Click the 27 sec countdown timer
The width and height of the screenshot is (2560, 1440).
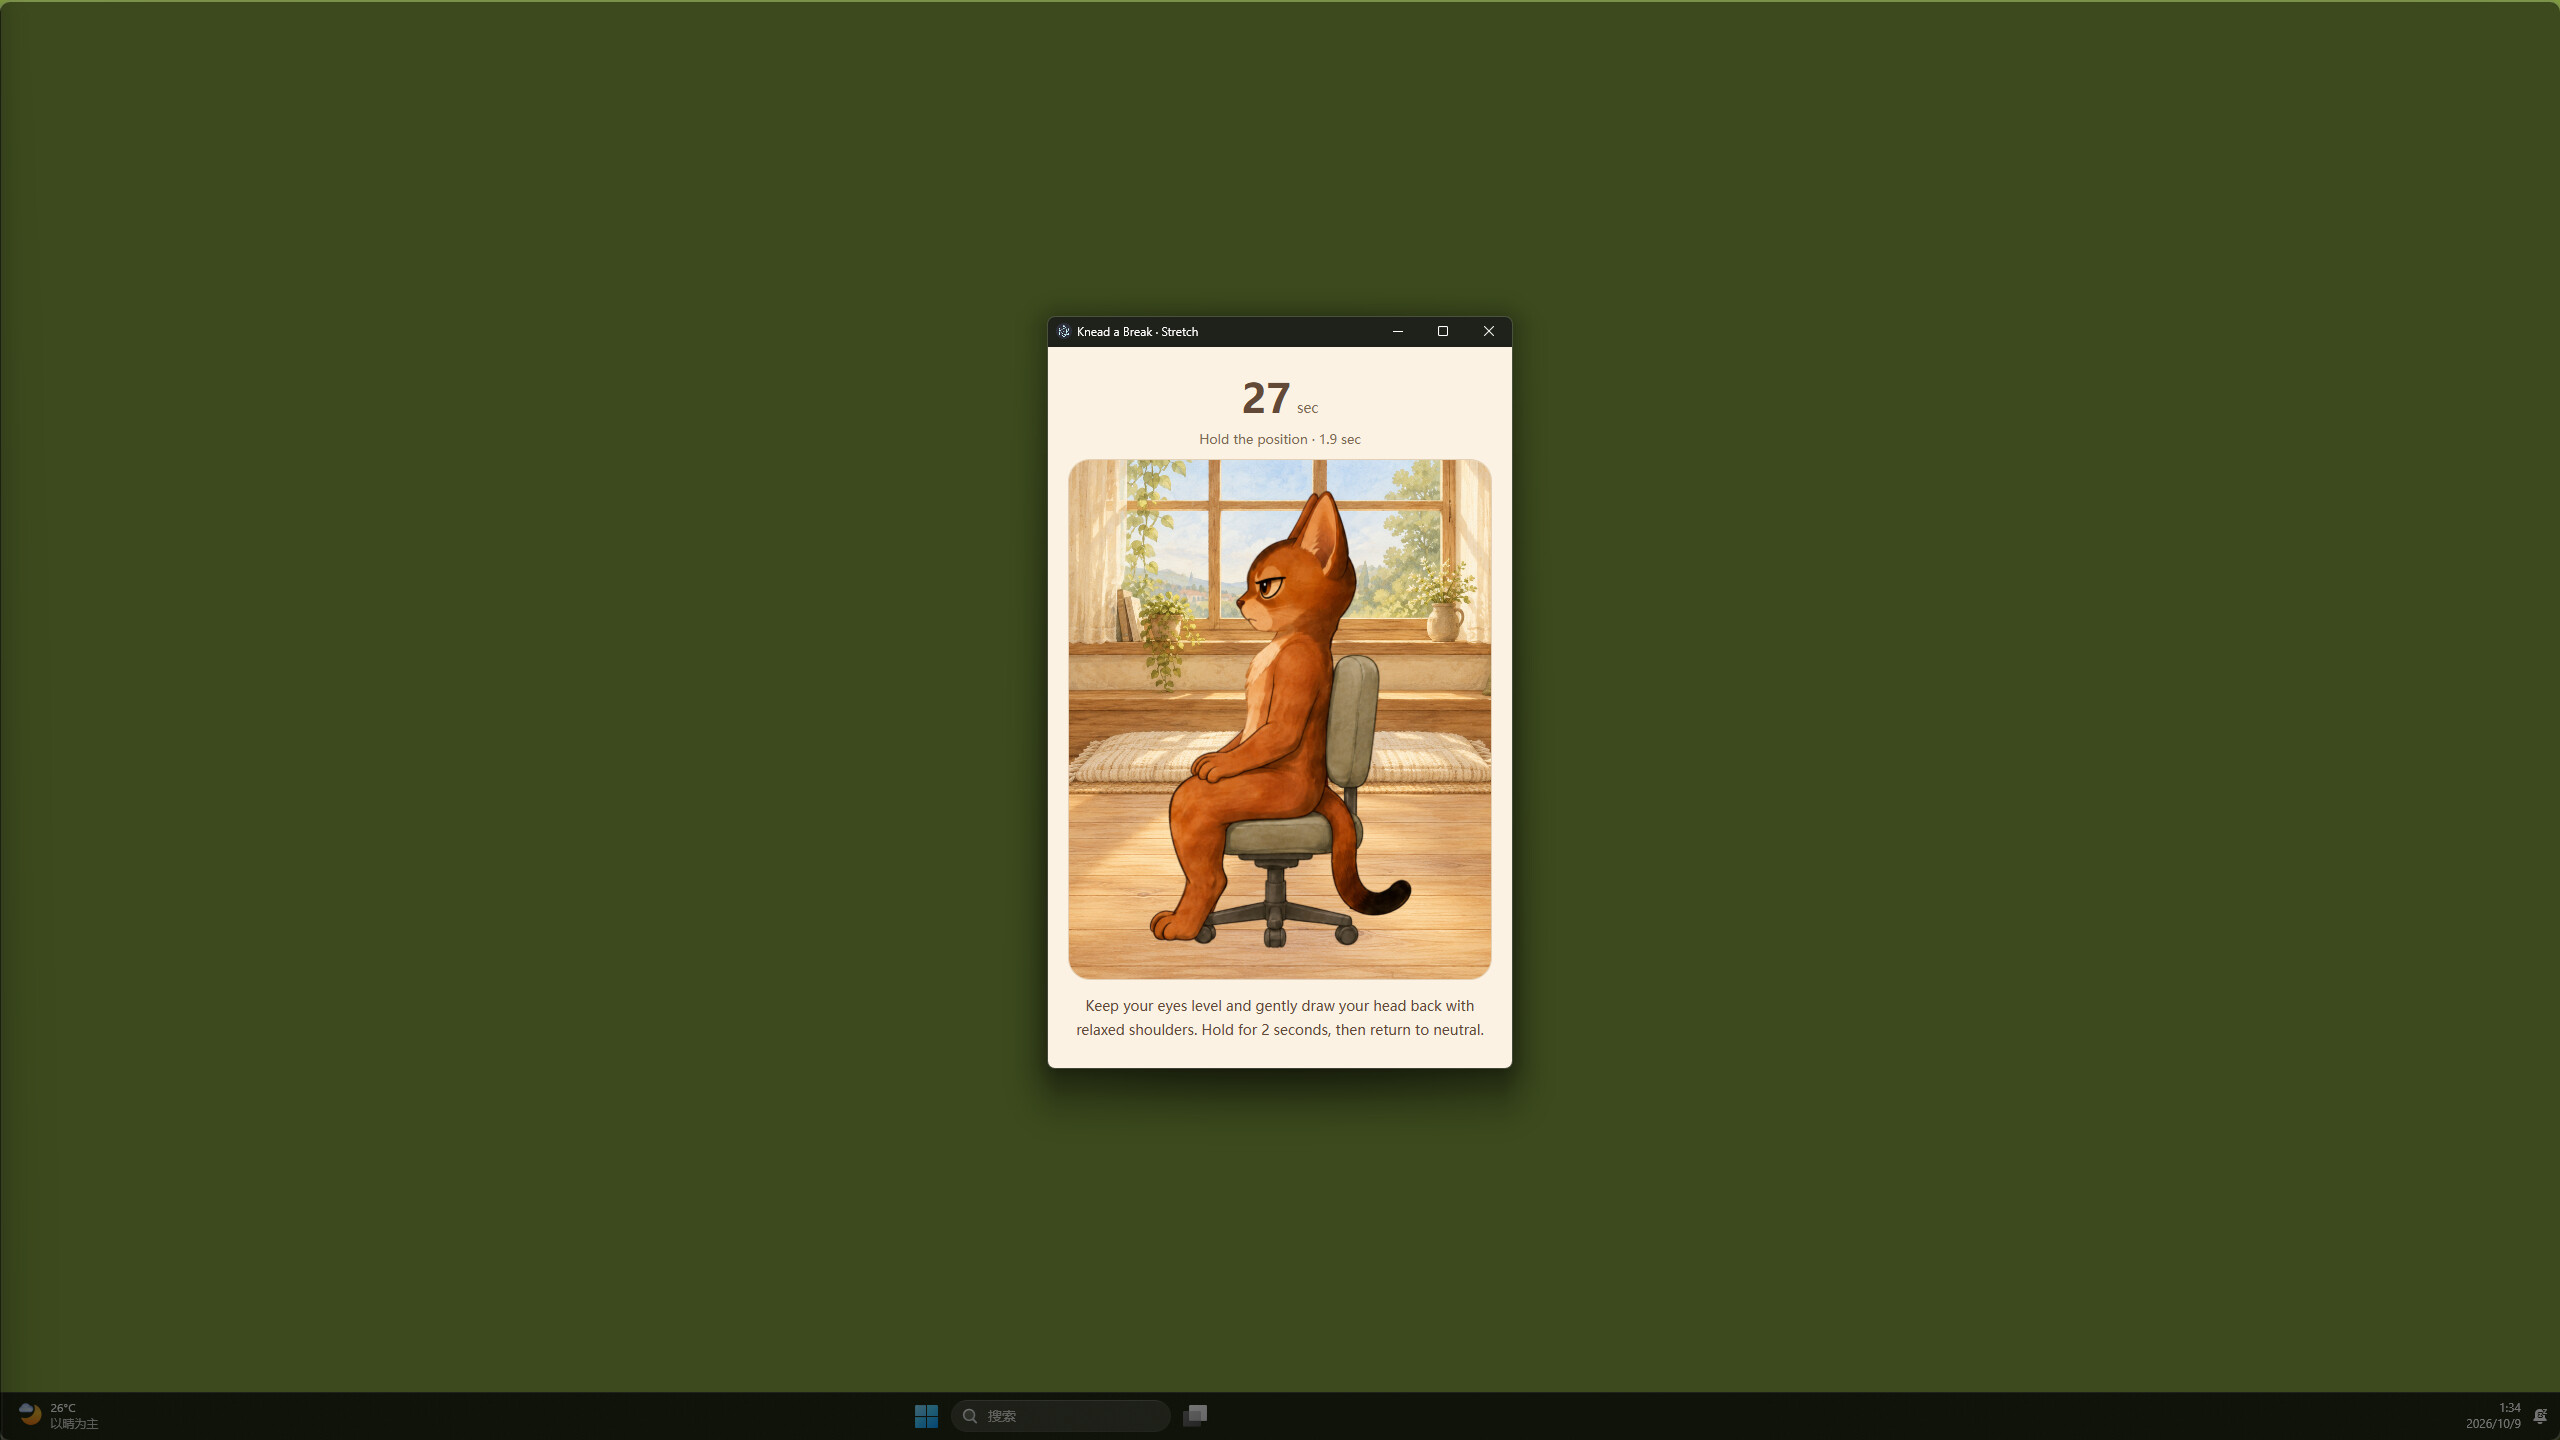pos(1279,398)
